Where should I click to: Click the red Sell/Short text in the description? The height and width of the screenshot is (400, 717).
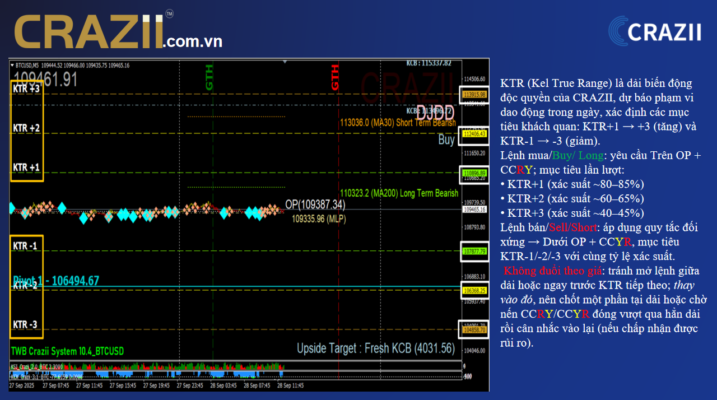pos(573,227)
